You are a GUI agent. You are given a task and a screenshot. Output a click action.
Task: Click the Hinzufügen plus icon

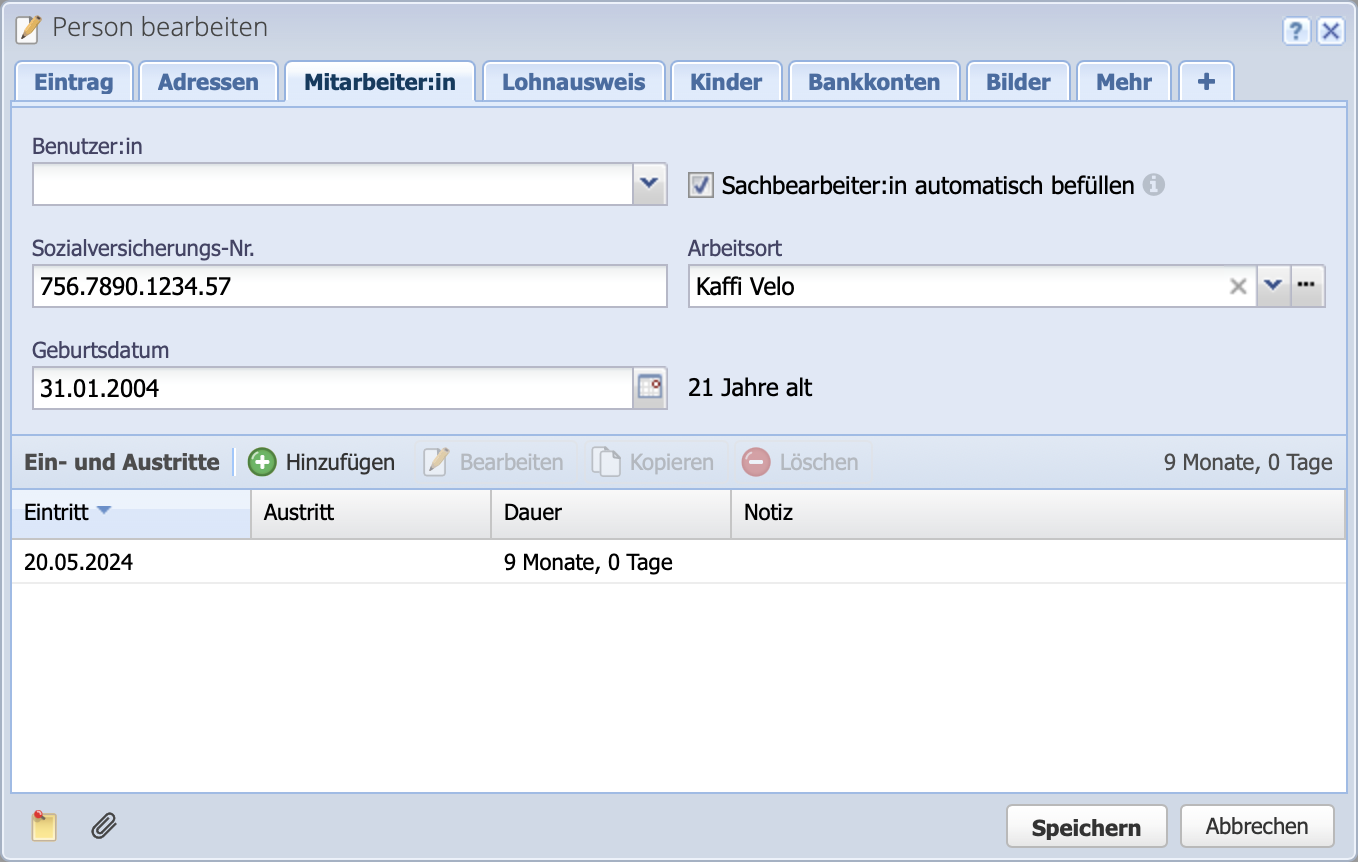pyautogui.click(x=262, y=462)
